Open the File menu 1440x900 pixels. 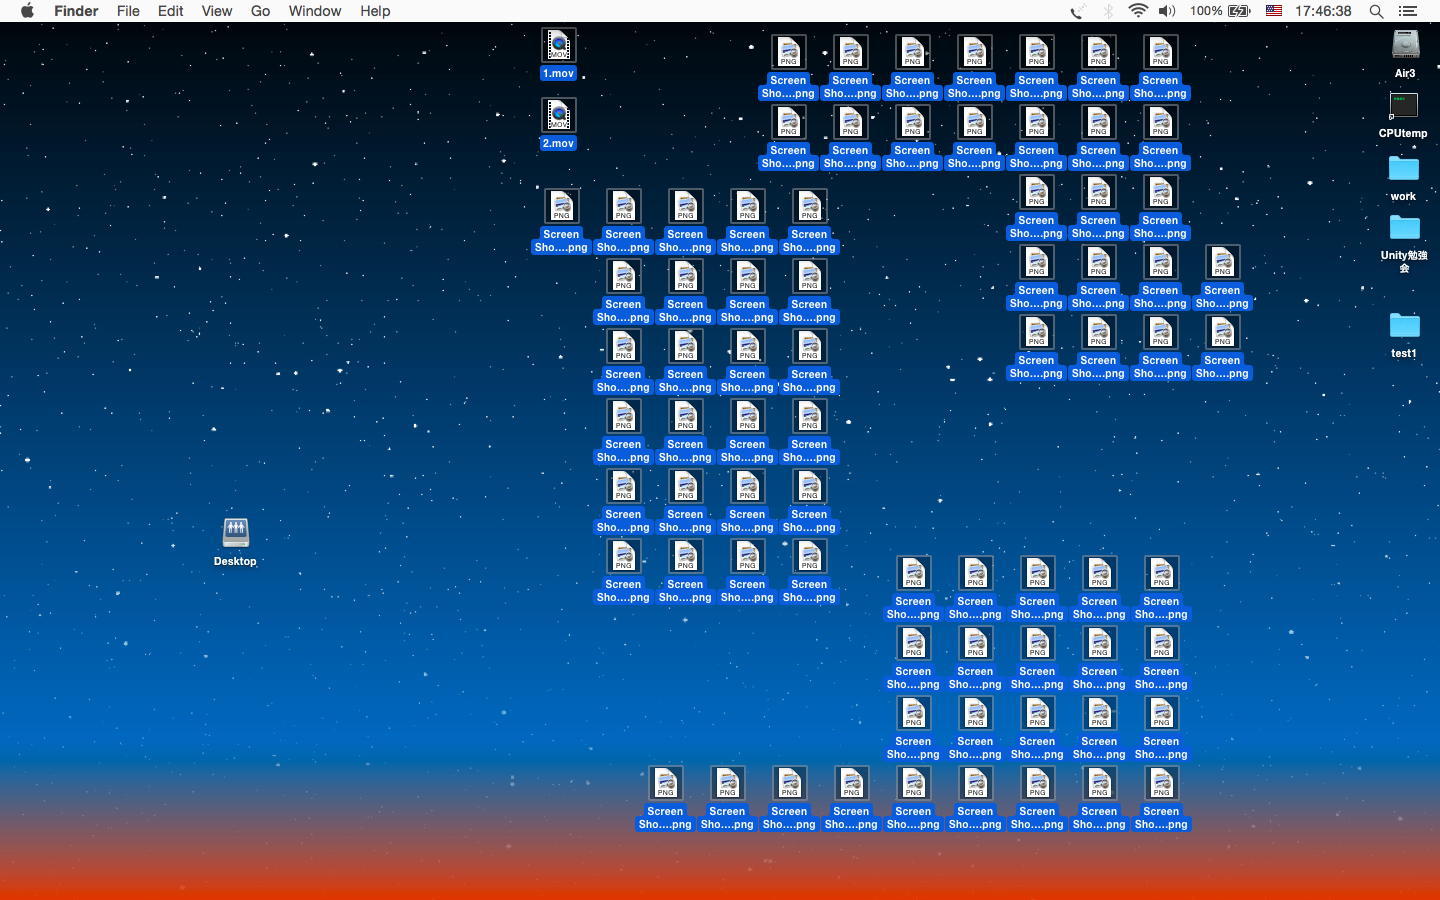tap(128, 11)
